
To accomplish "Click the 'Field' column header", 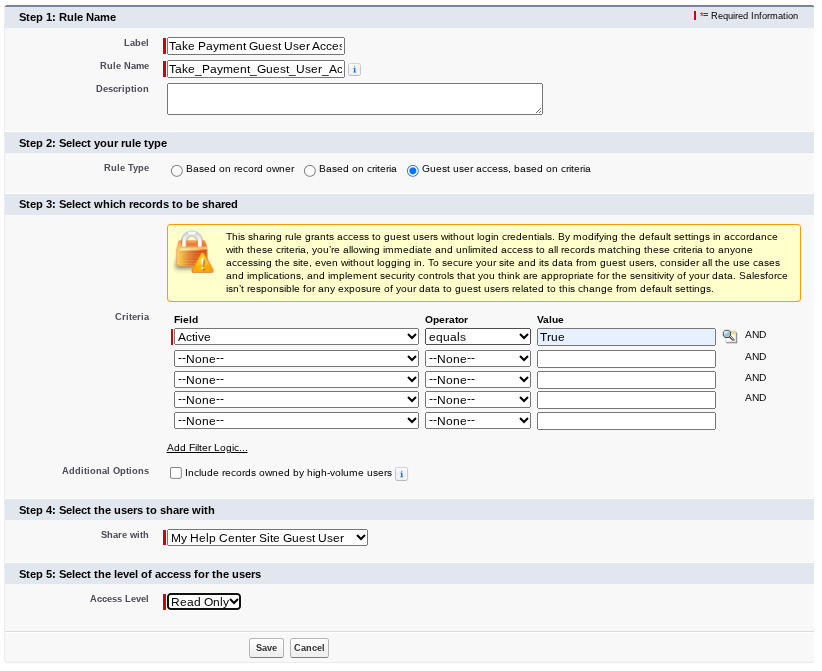I will click(186, 320).
